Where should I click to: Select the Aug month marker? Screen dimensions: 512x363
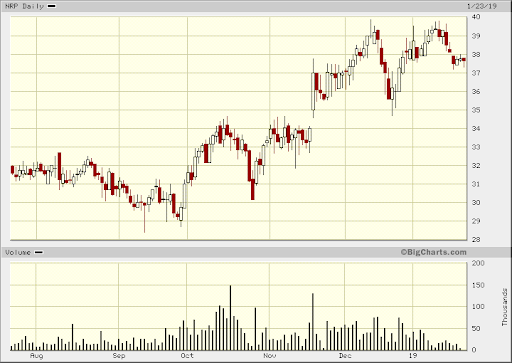pyautogui.click(x=36, y=356)
